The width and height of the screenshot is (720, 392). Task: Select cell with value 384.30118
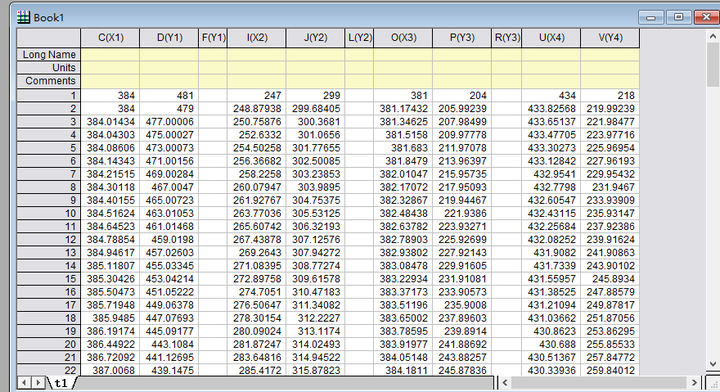pos(110,187)
